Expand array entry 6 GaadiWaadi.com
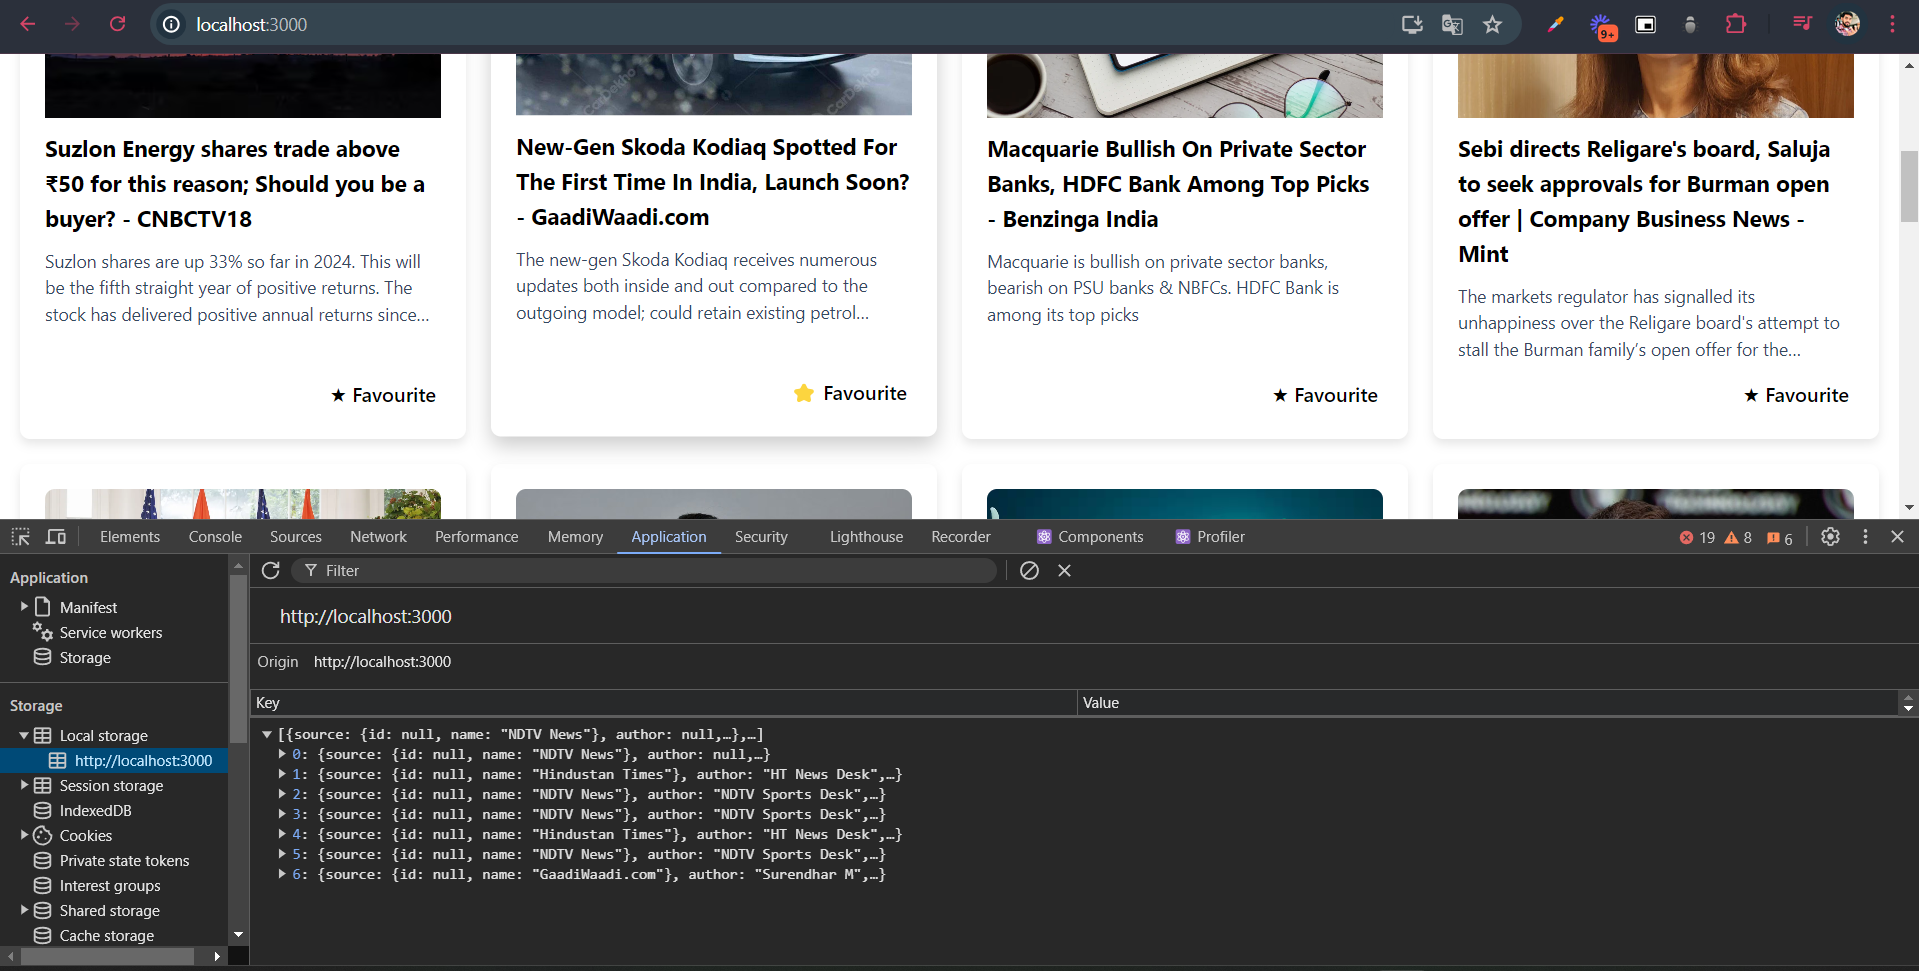 (282, 874)
